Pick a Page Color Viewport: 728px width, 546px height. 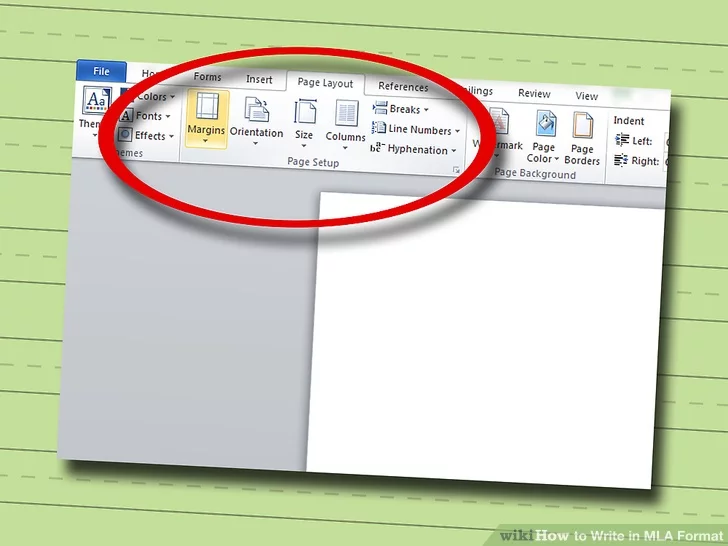click(544, 138)
